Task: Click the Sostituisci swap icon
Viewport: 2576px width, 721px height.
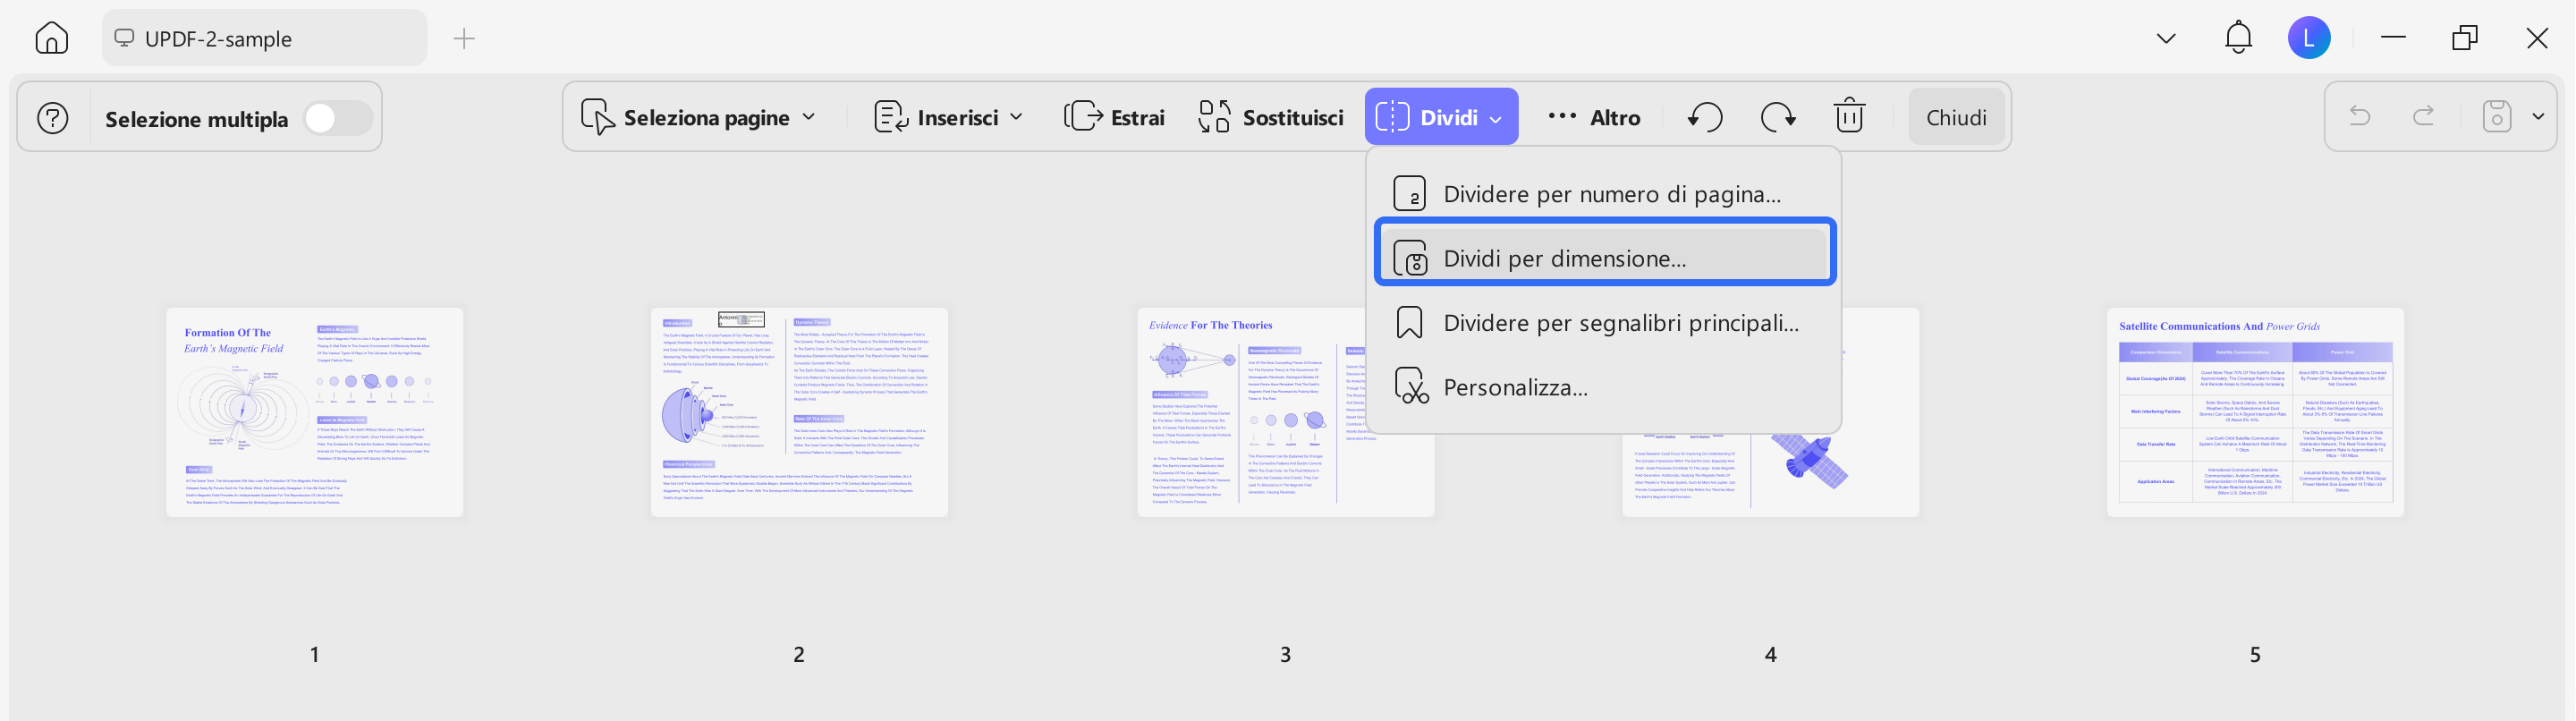Action: coord(1215,116)
